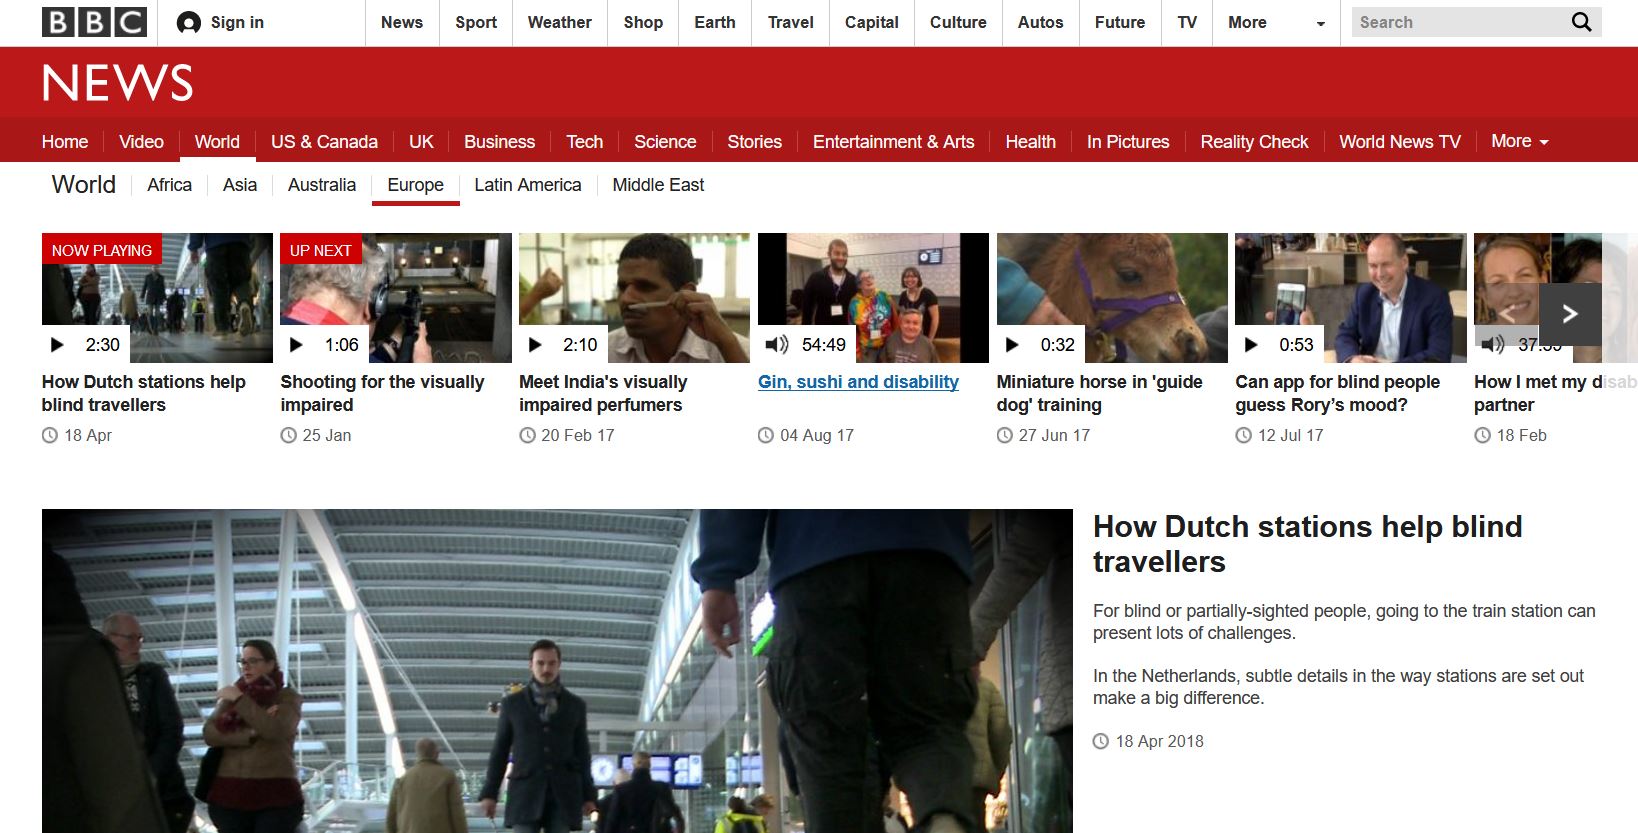
Task: Click the main Dutch station video image
Action: click(x=557, y=670)
